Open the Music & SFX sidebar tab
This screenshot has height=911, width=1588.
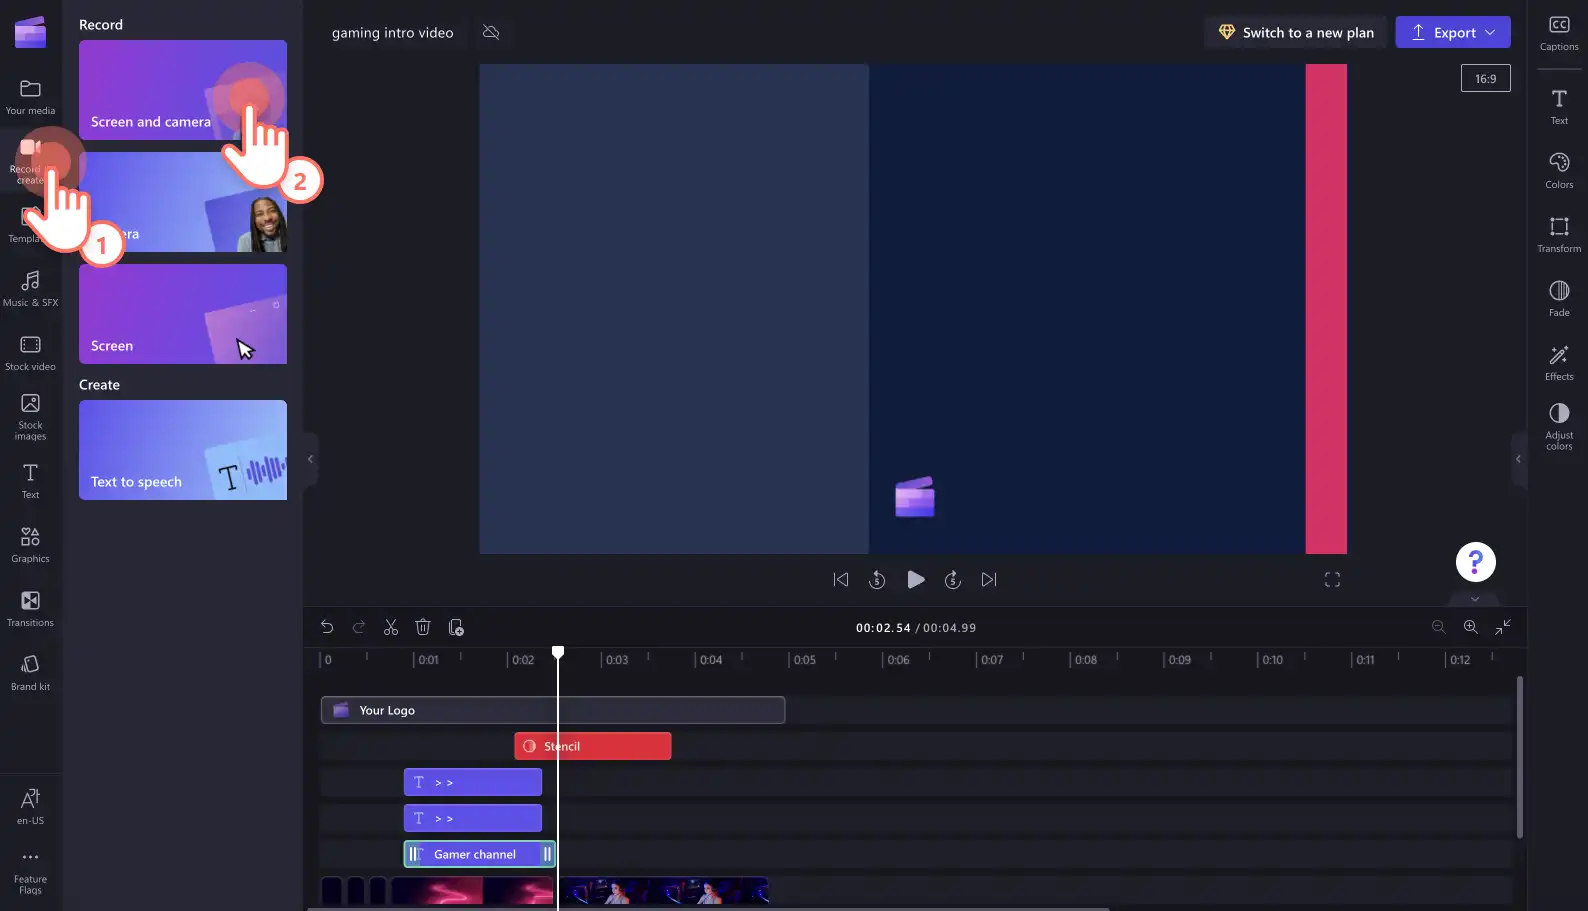30,288
